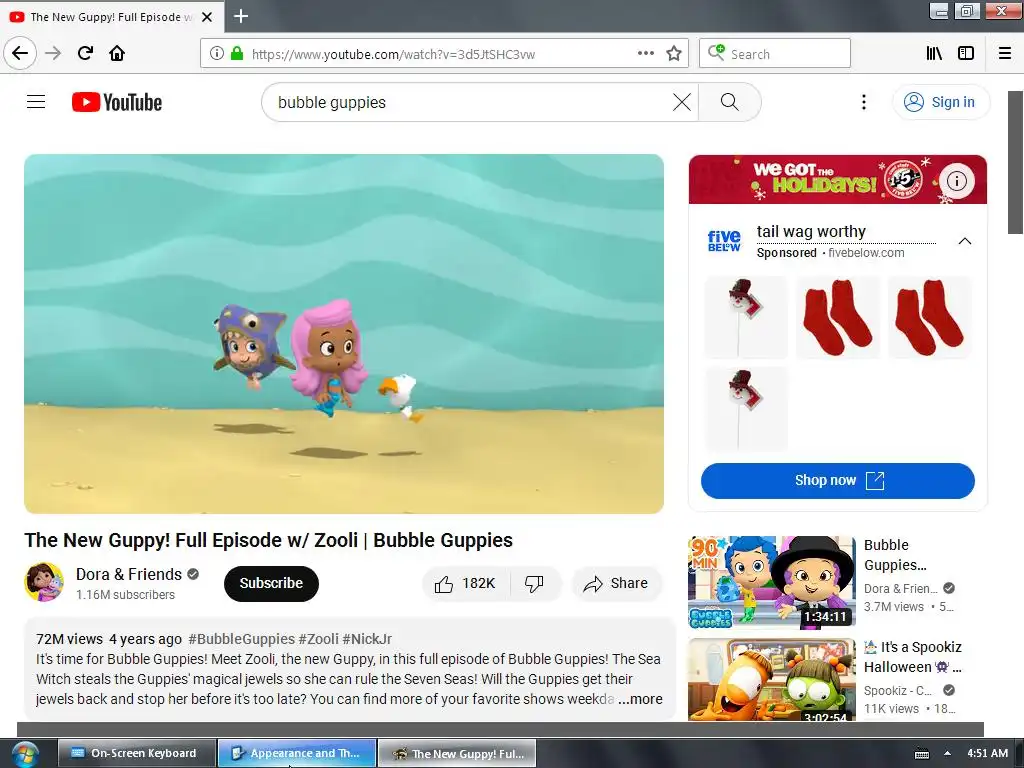The image size is (1024, 768).
Task: Collapse the Five Below ad panel chevron
Action: click(x=965, y=241)
